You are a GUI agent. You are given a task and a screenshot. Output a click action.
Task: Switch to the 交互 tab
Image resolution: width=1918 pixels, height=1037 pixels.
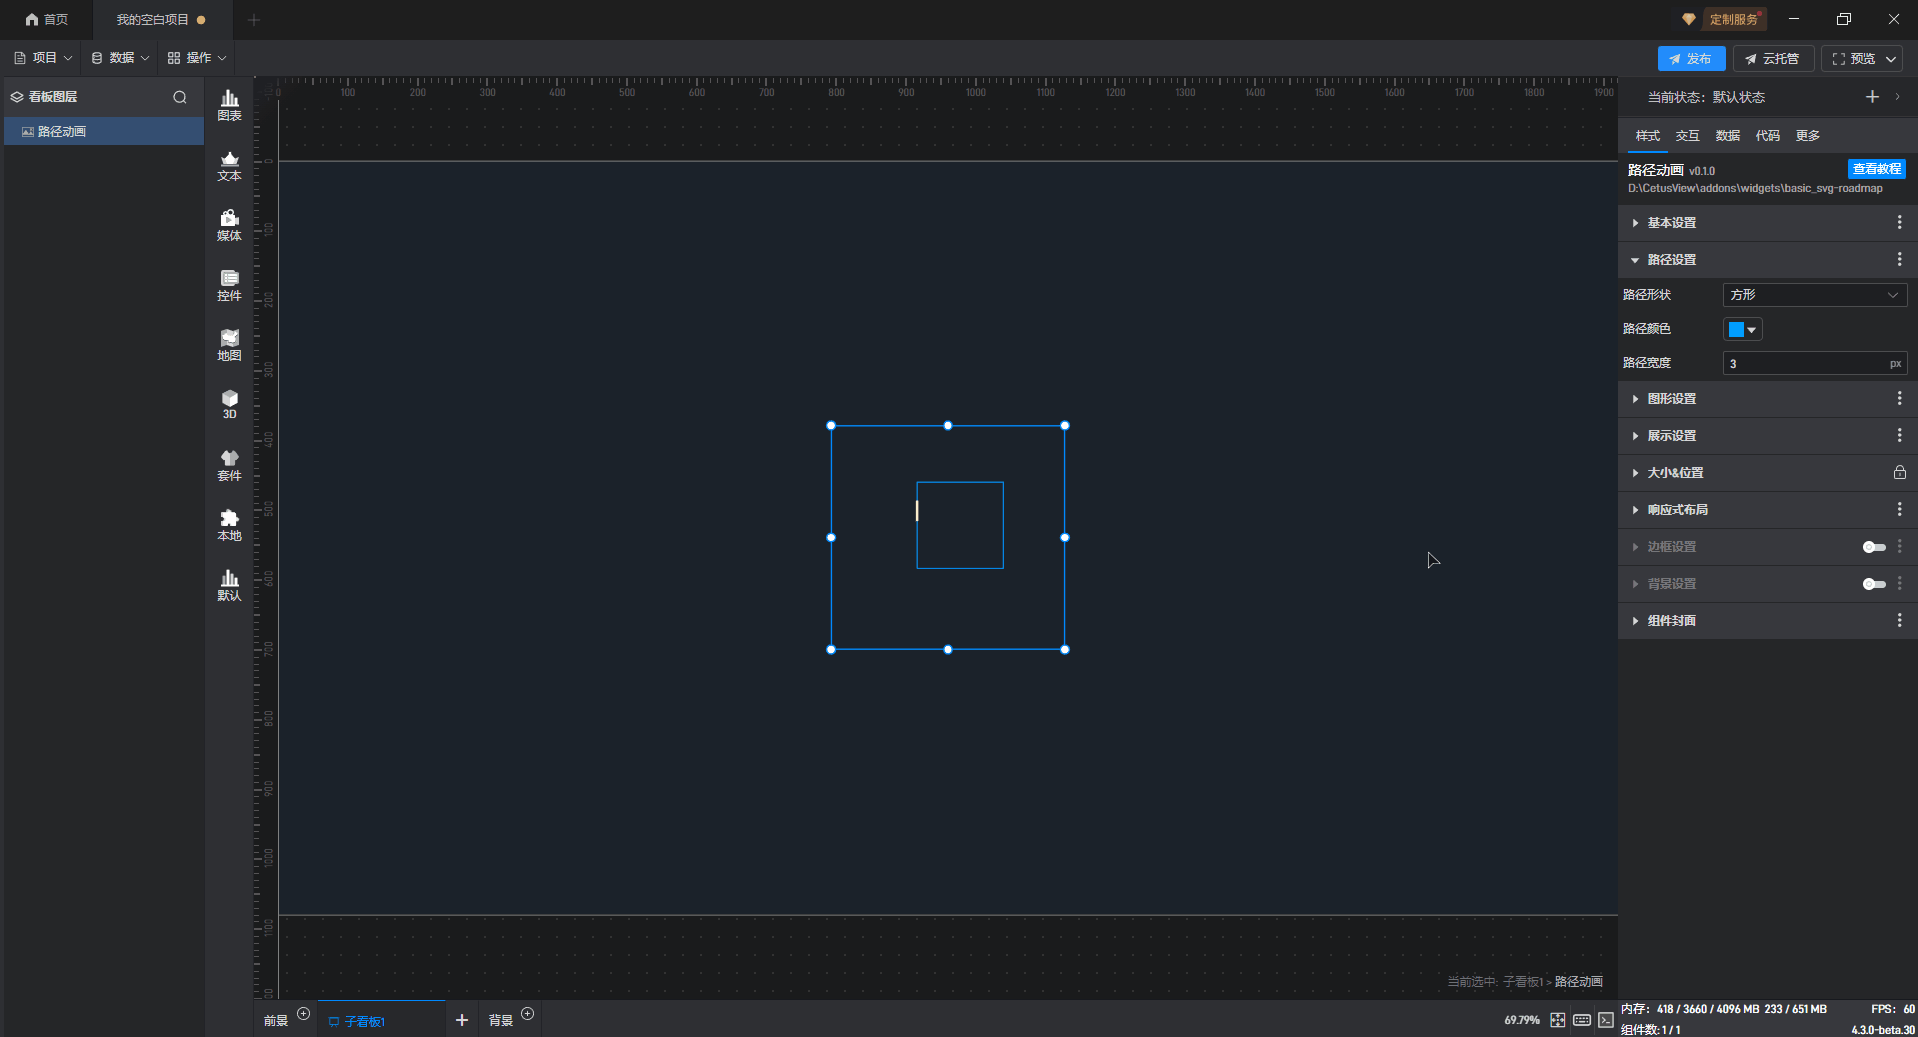[1687, 136]
